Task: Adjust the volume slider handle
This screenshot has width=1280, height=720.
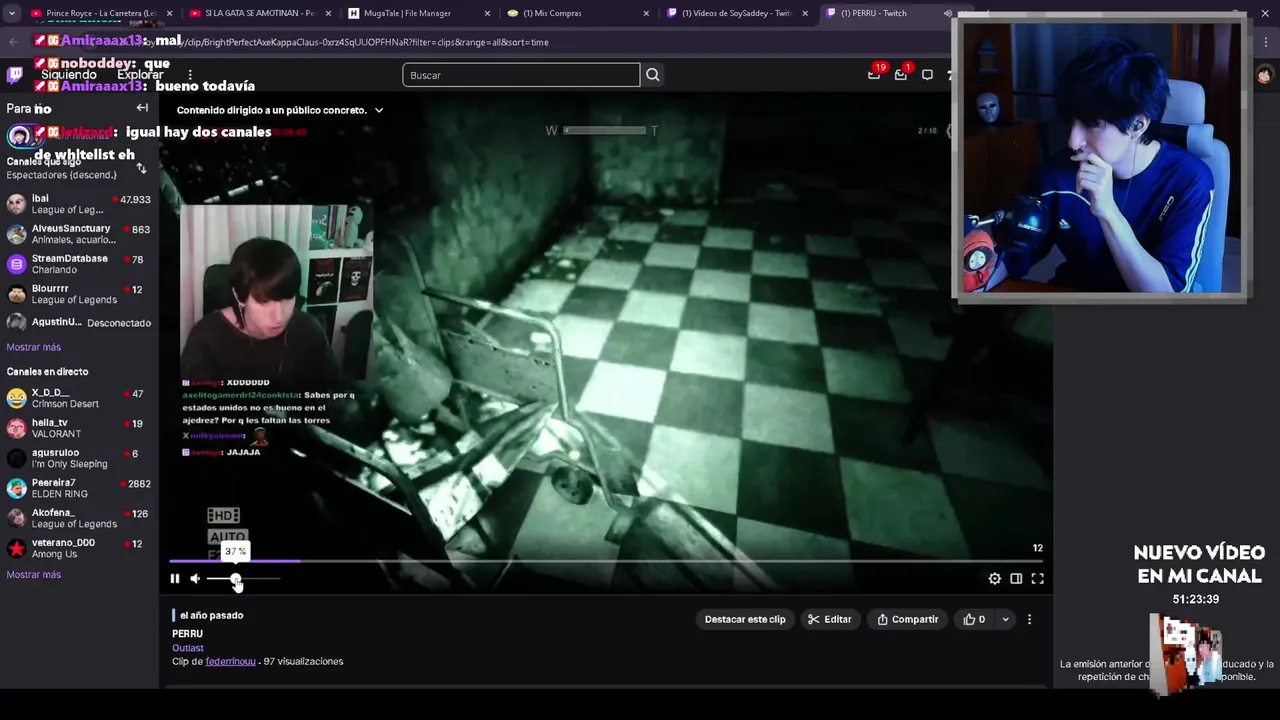Action: click(236, 579)
